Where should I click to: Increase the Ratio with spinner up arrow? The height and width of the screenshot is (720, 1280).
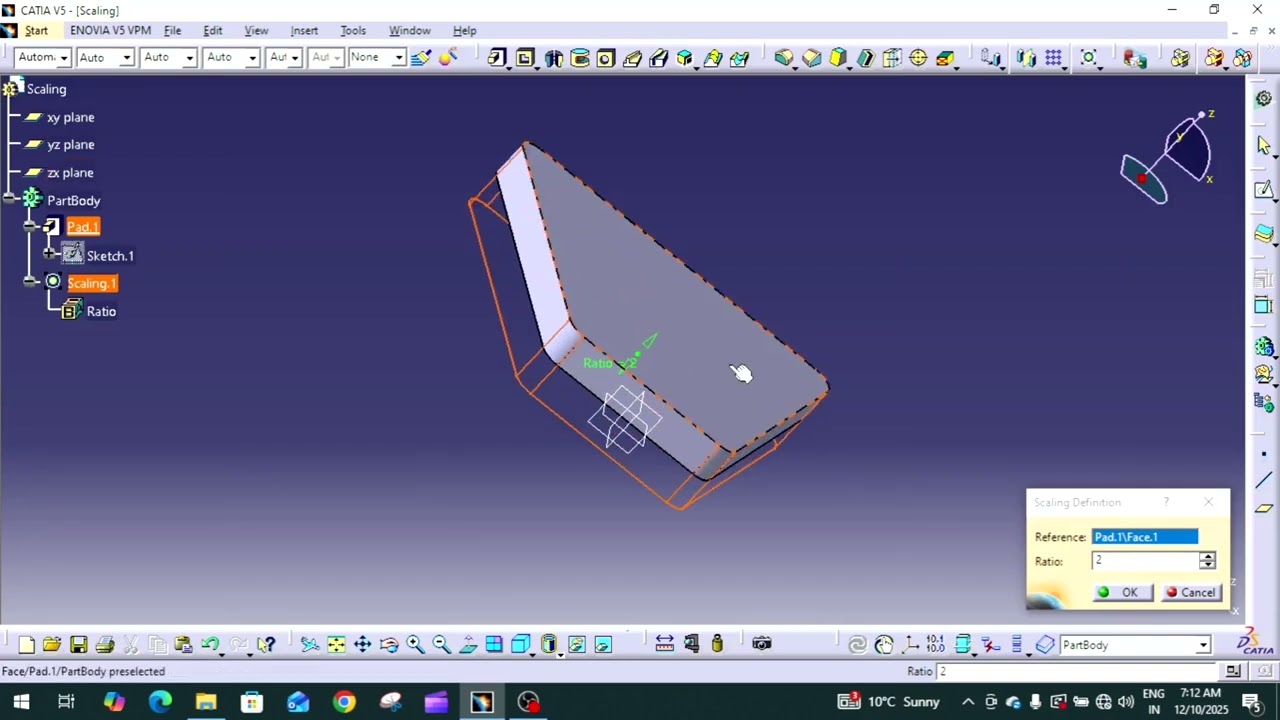tap(1208, 557)
